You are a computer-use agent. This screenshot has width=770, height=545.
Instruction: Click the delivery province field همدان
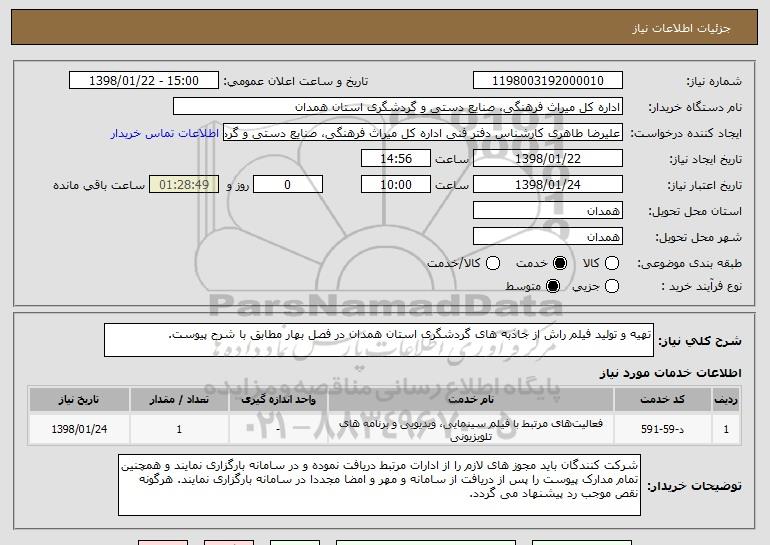tap(548, 211)
